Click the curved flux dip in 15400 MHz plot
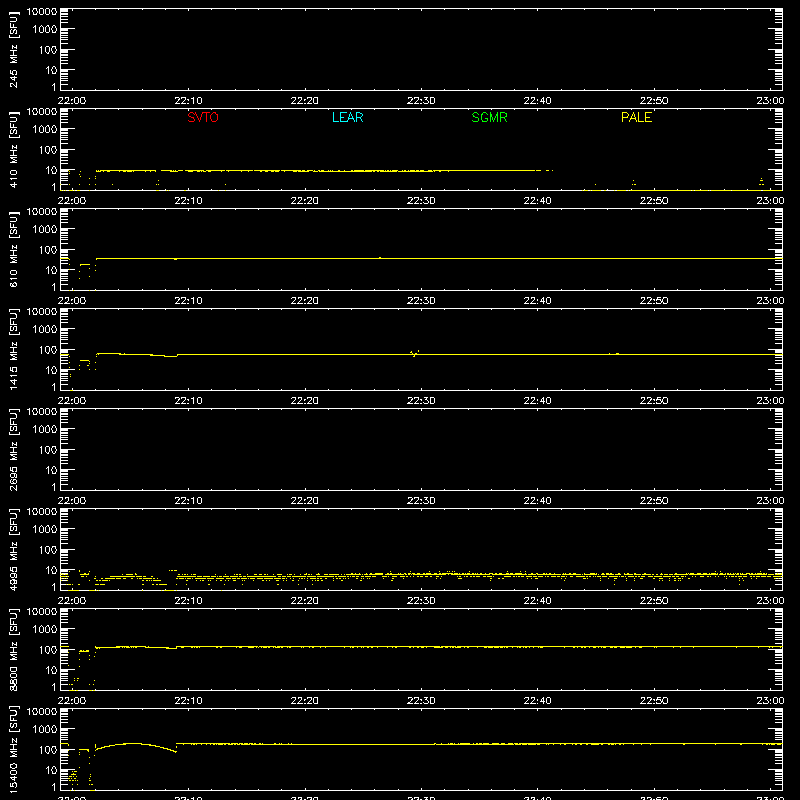Image resolution: width=800 pixels, height=800 pixels. point(136,746)
